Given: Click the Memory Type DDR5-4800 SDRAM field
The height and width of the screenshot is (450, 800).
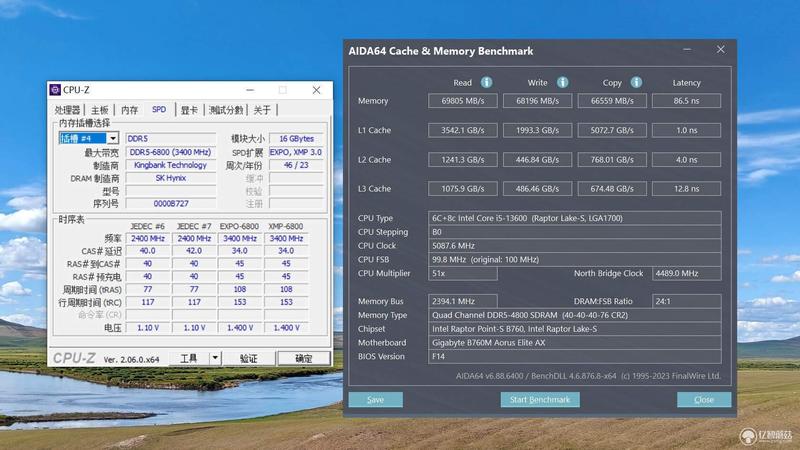Looking at the screenshot, I should (574, 315).
